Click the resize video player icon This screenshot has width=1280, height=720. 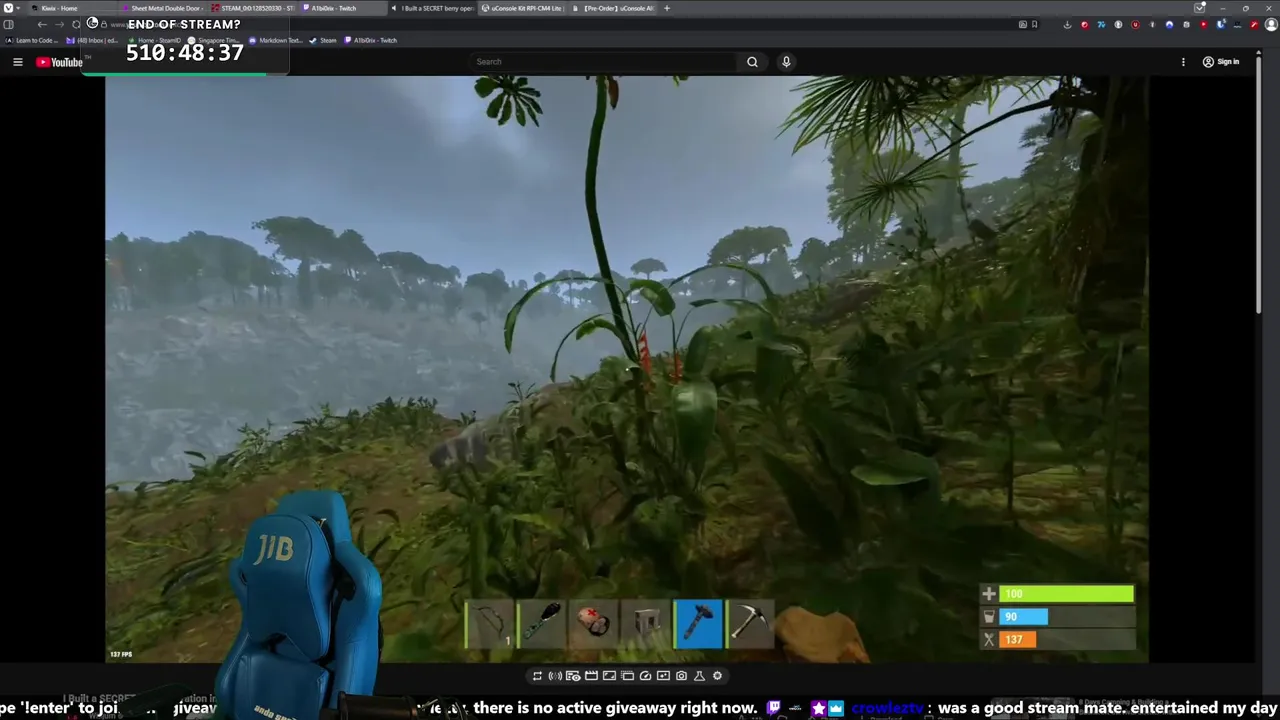[x=609, y=676]
